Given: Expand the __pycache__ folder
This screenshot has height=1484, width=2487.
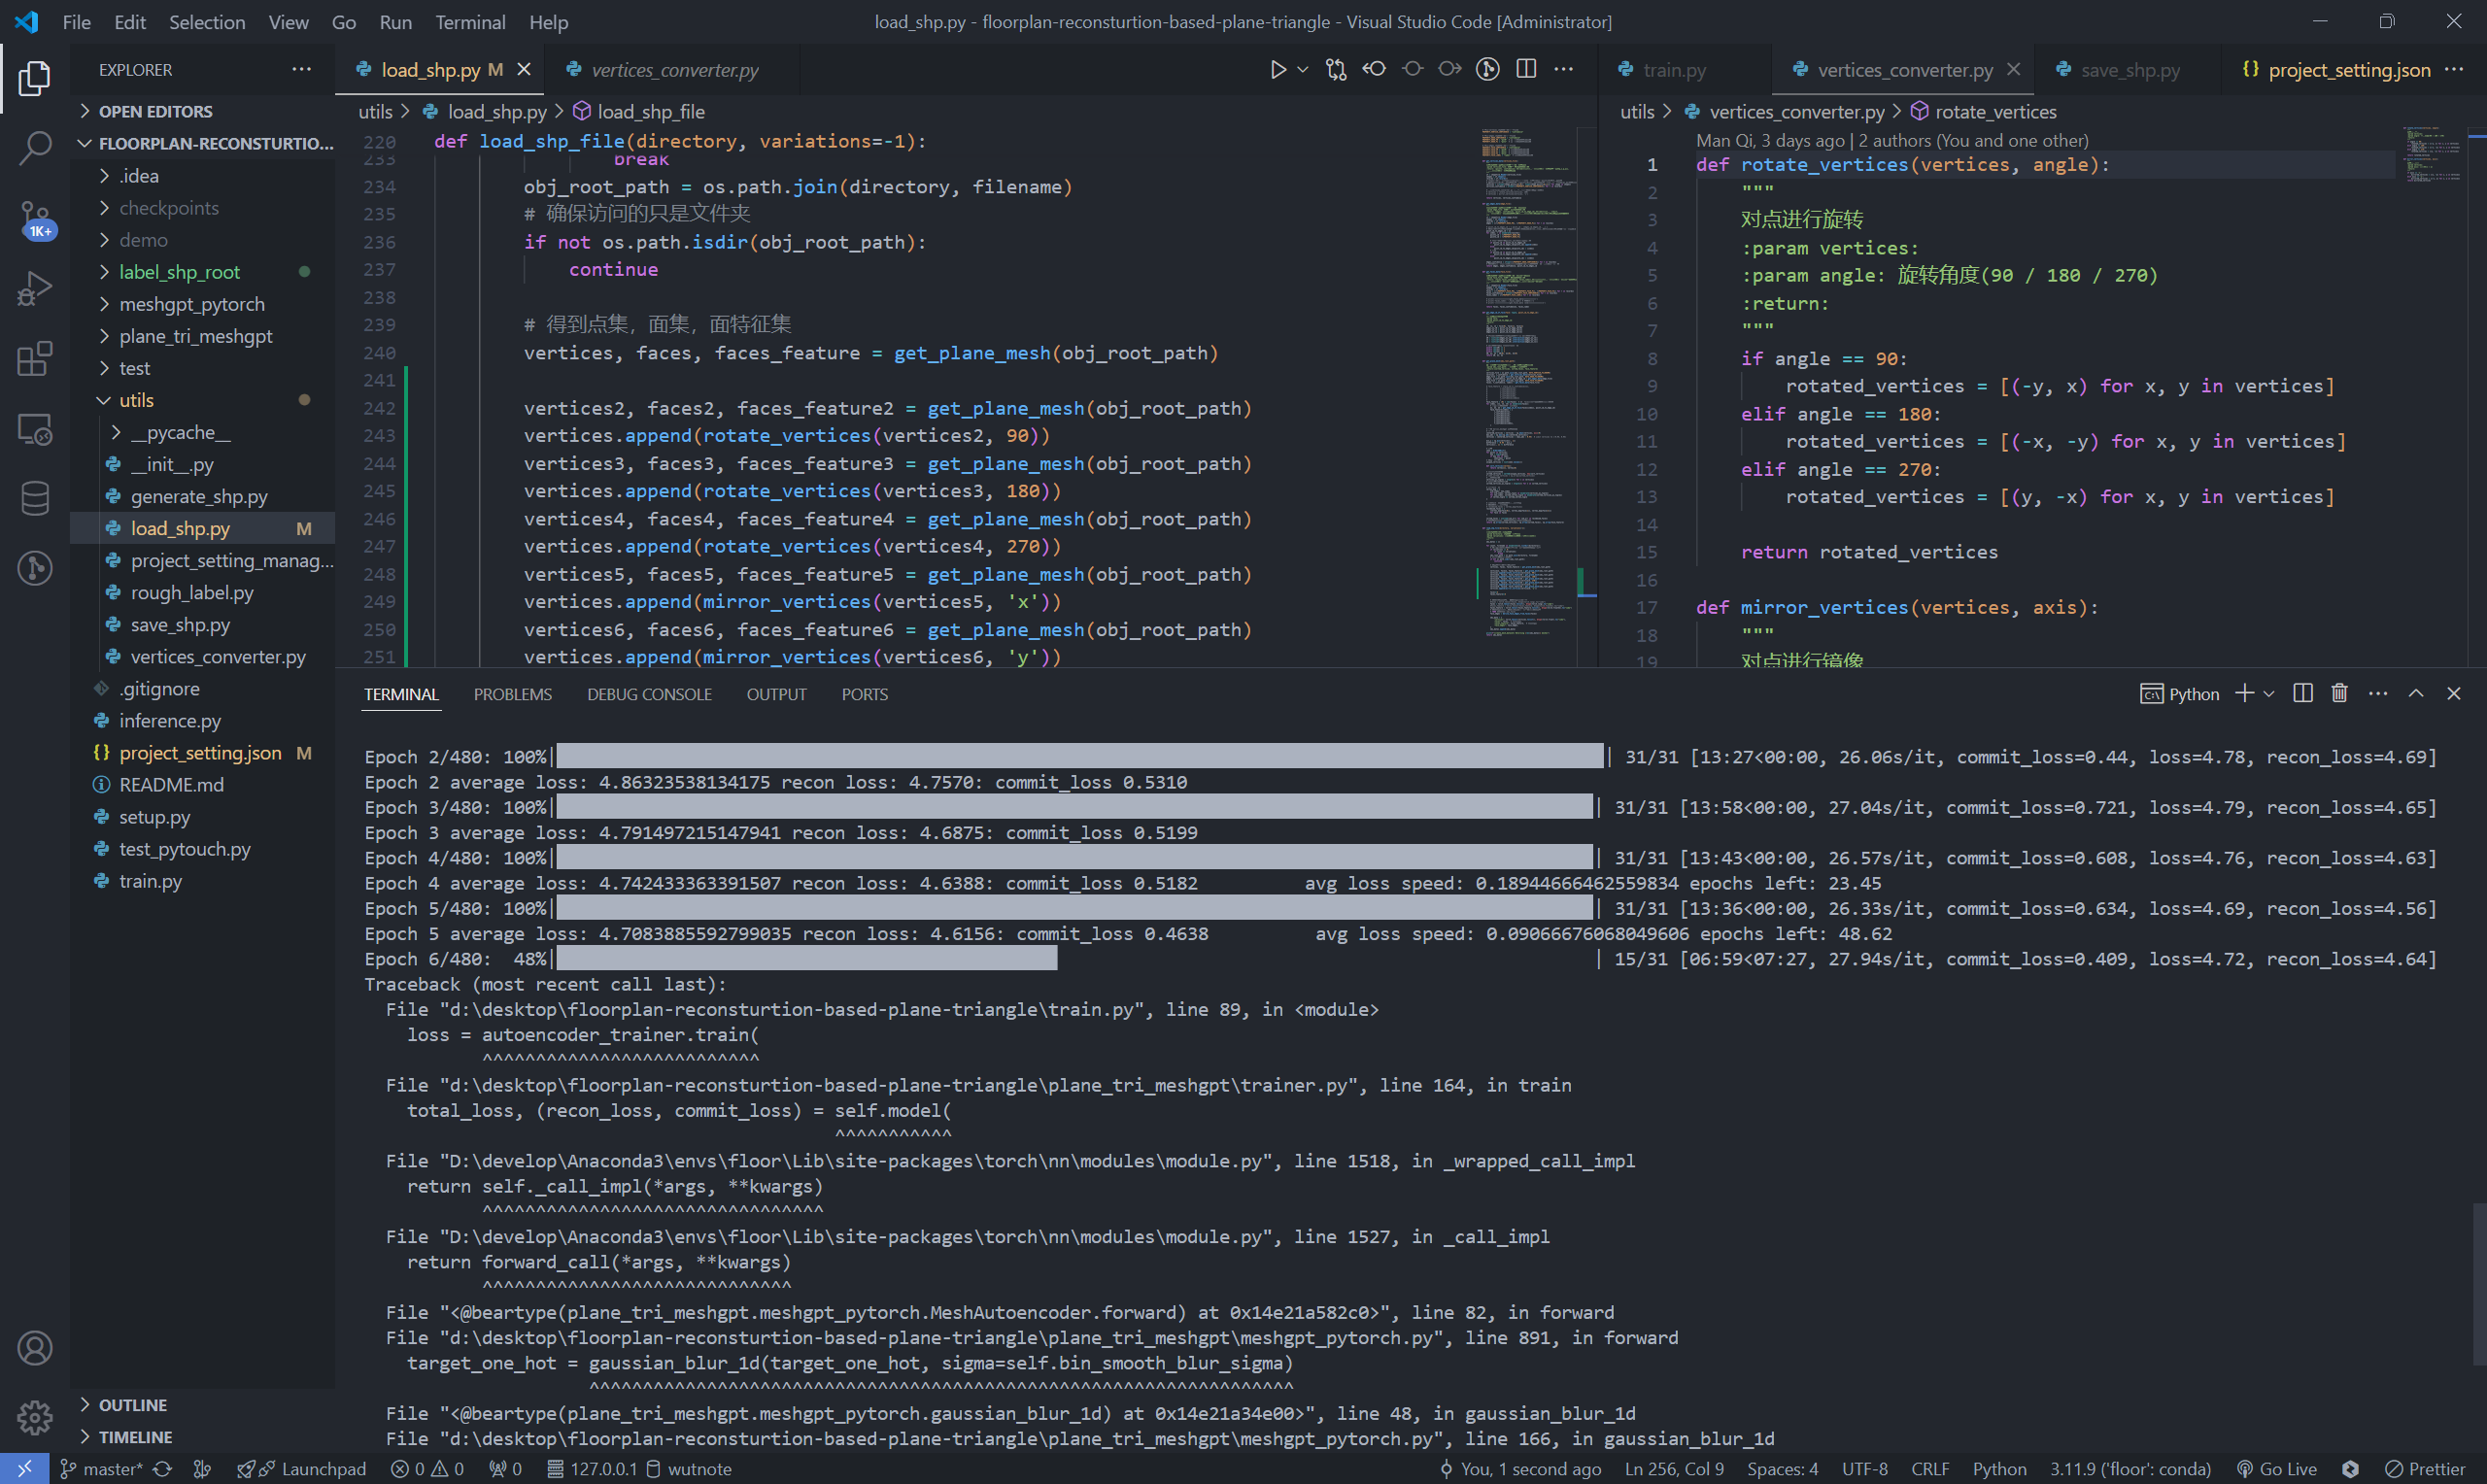Looking at the screenshot, I should 180,432.
